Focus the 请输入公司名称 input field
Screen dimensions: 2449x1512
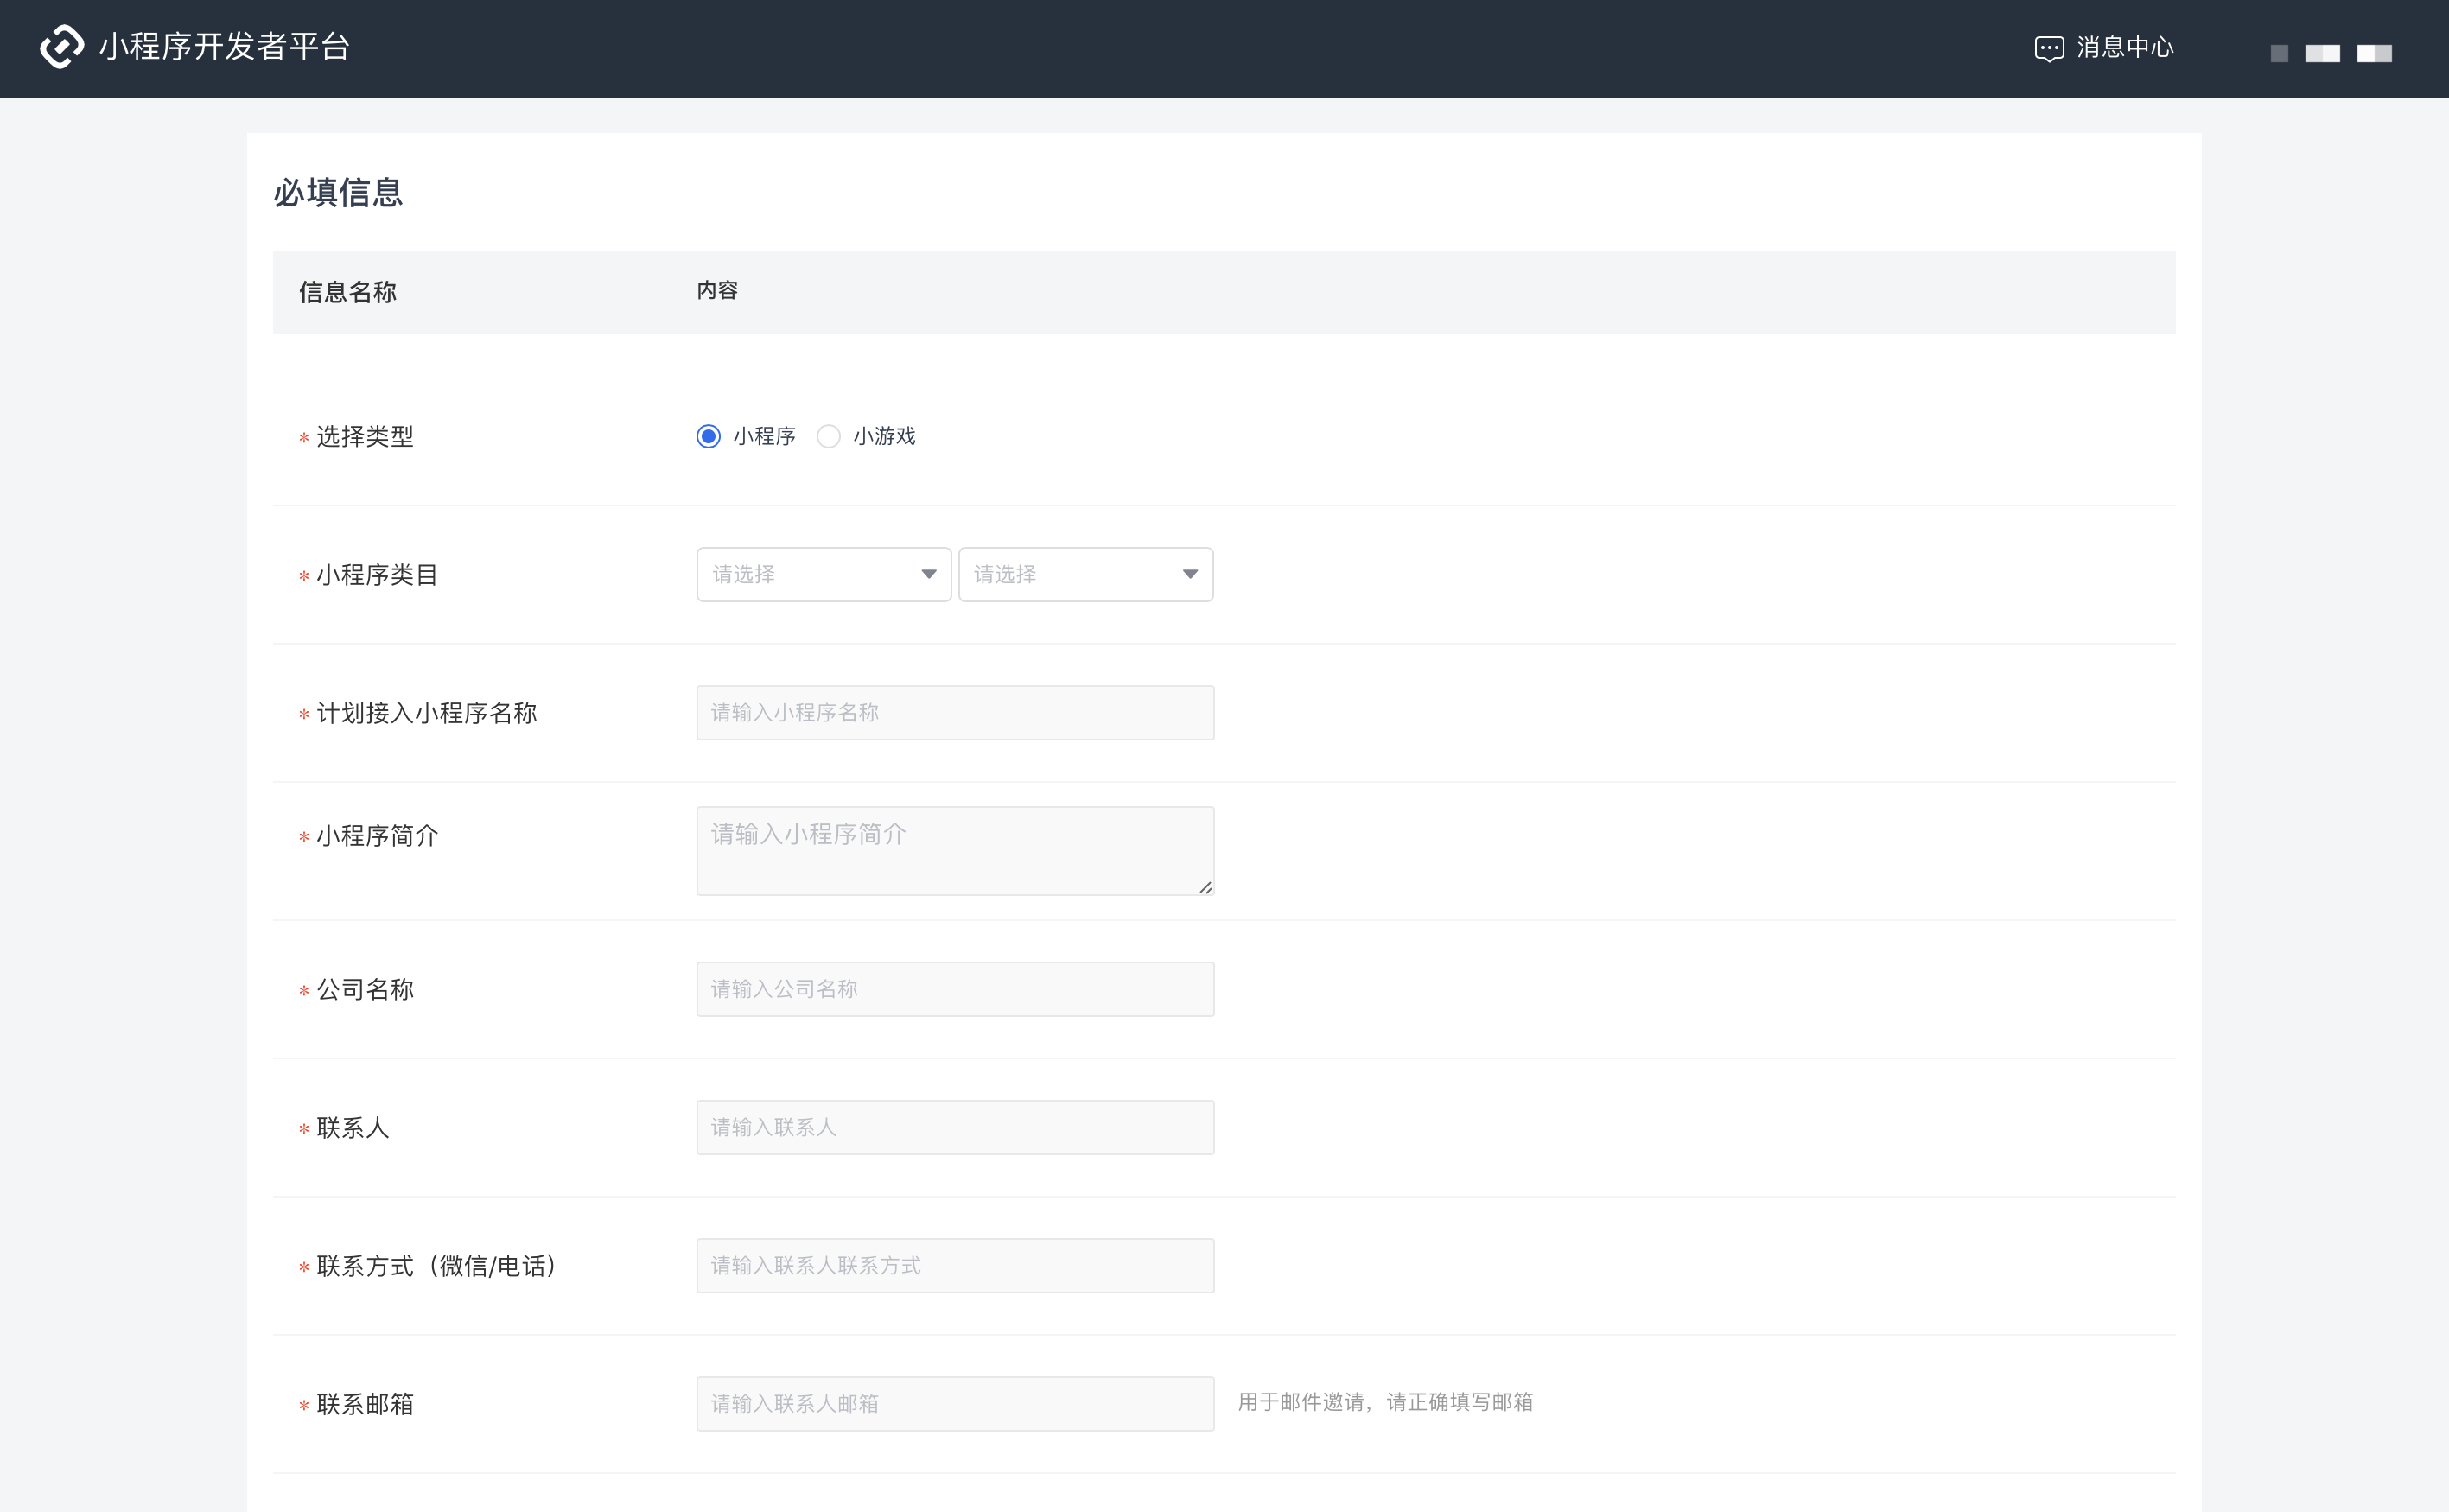(x=955, y=989)
